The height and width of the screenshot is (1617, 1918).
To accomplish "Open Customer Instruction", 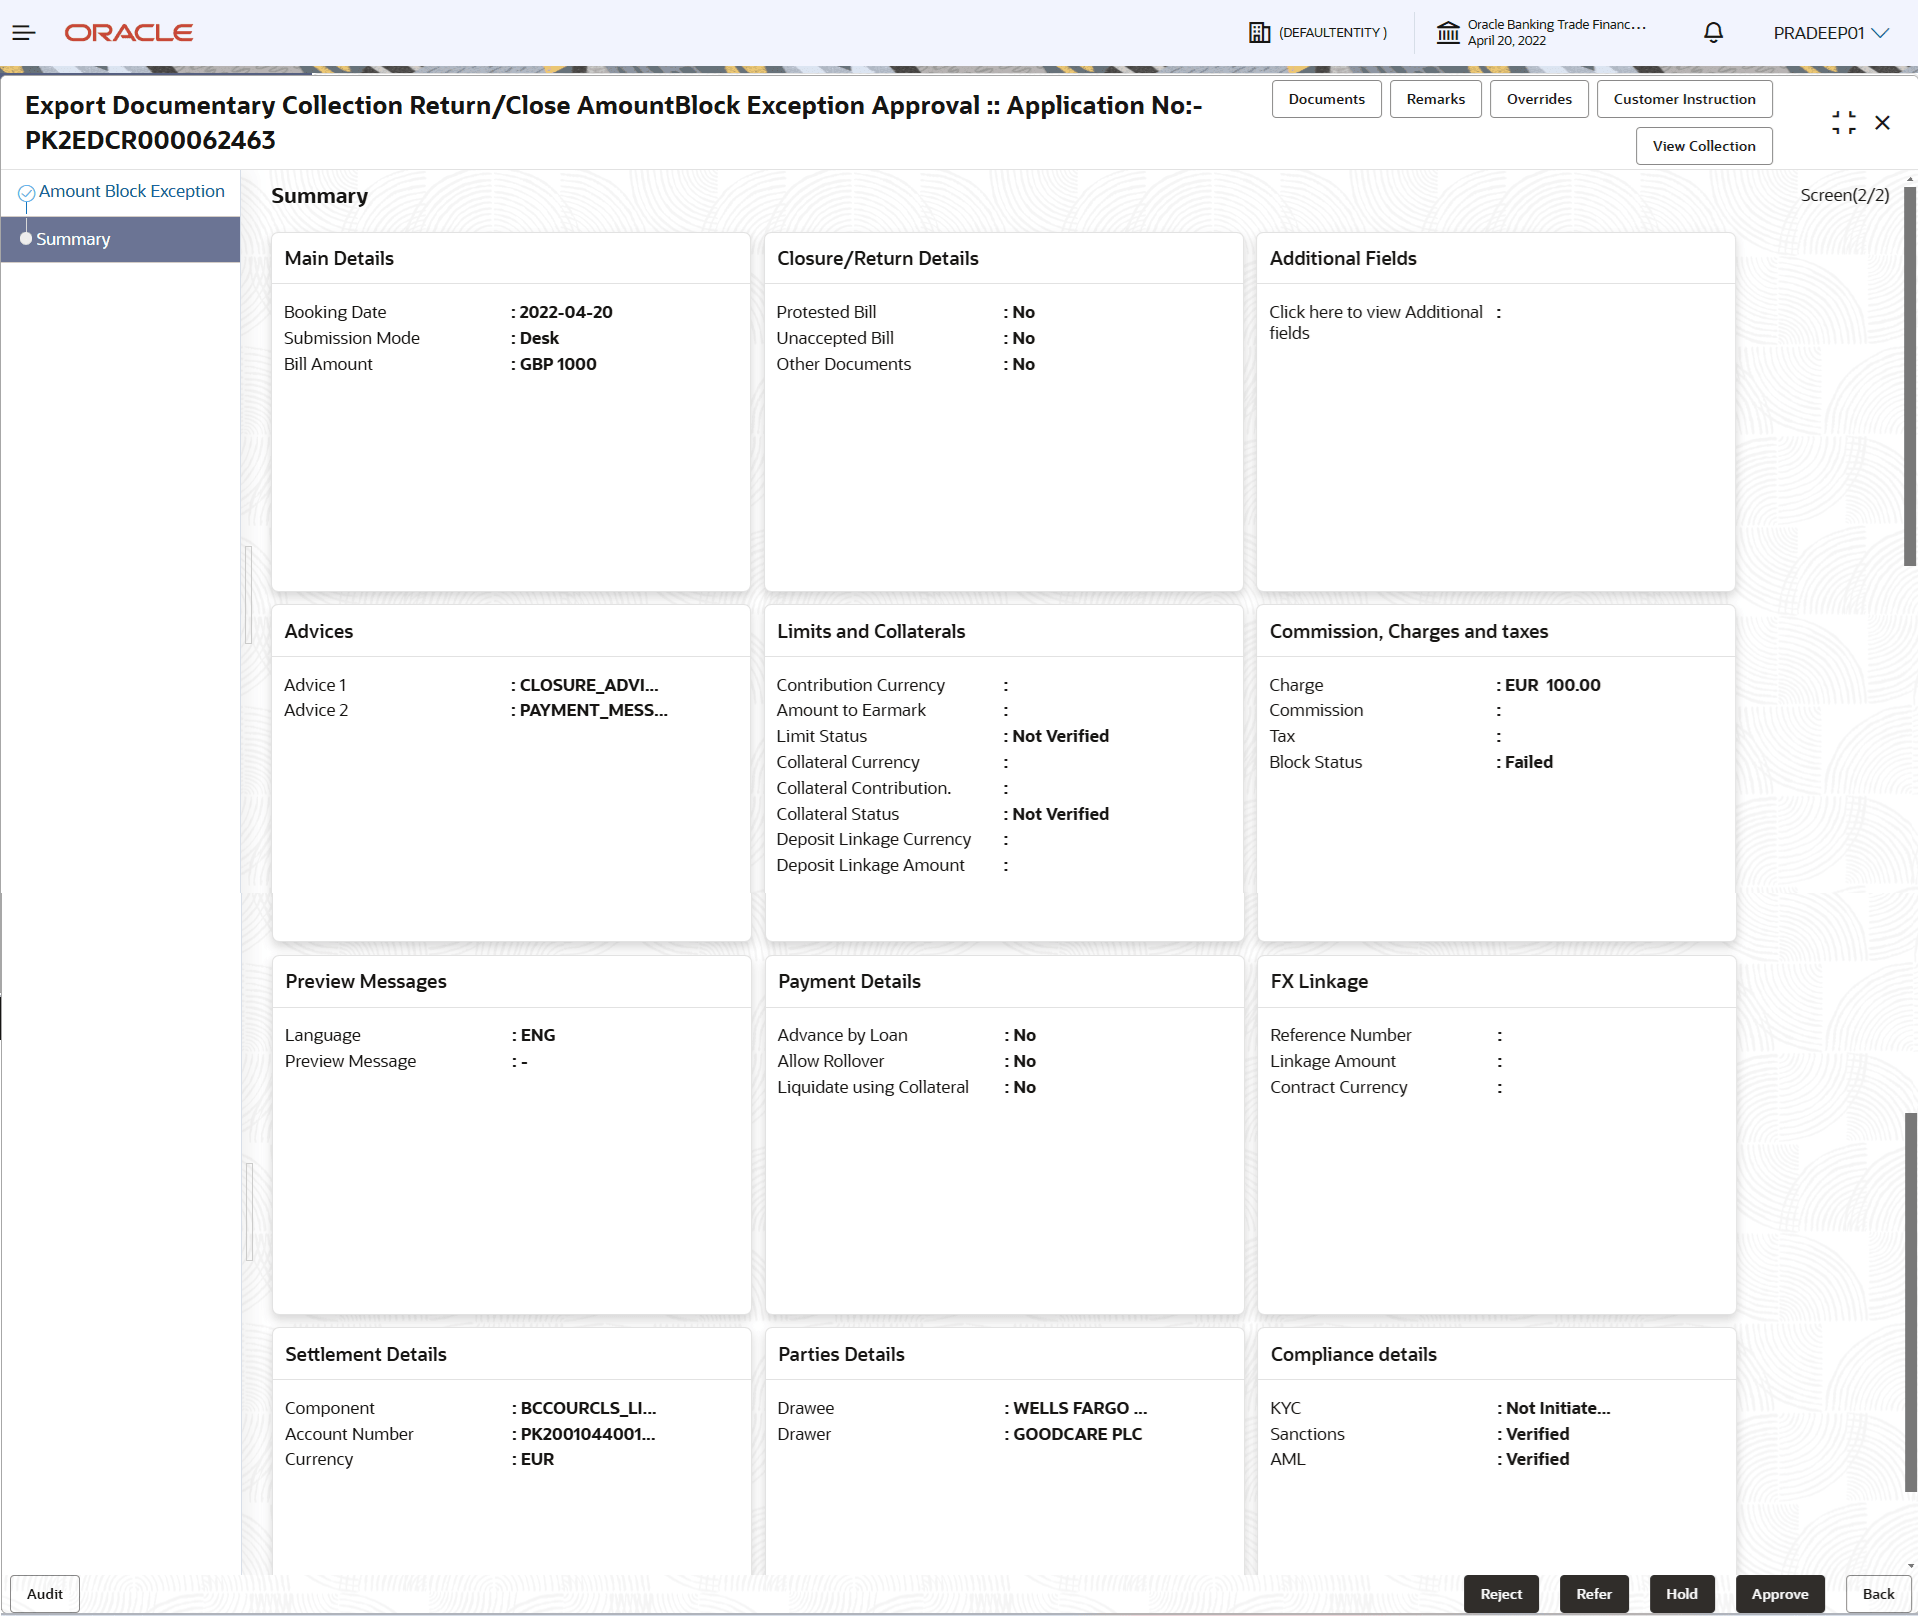I will coord(1684,98).
